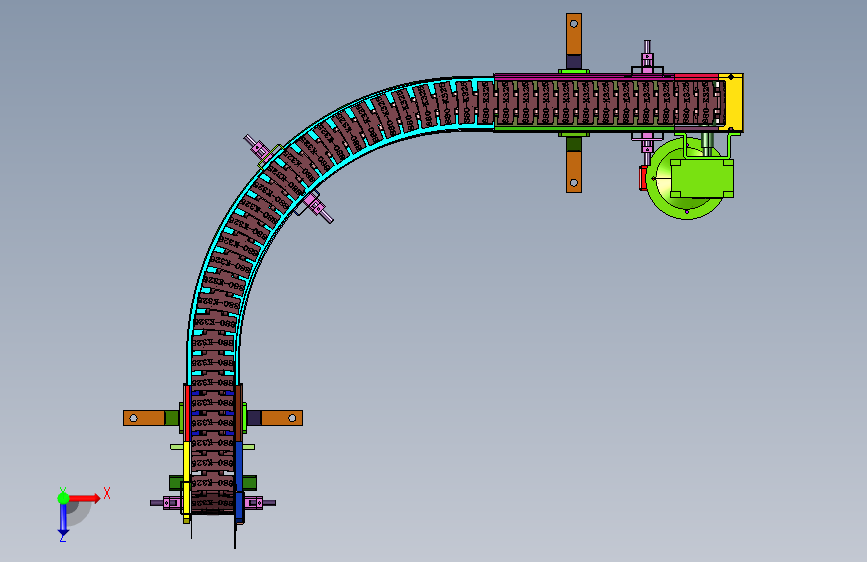Pick the red side guard strip at curve exit

click(x=188, y=413)
